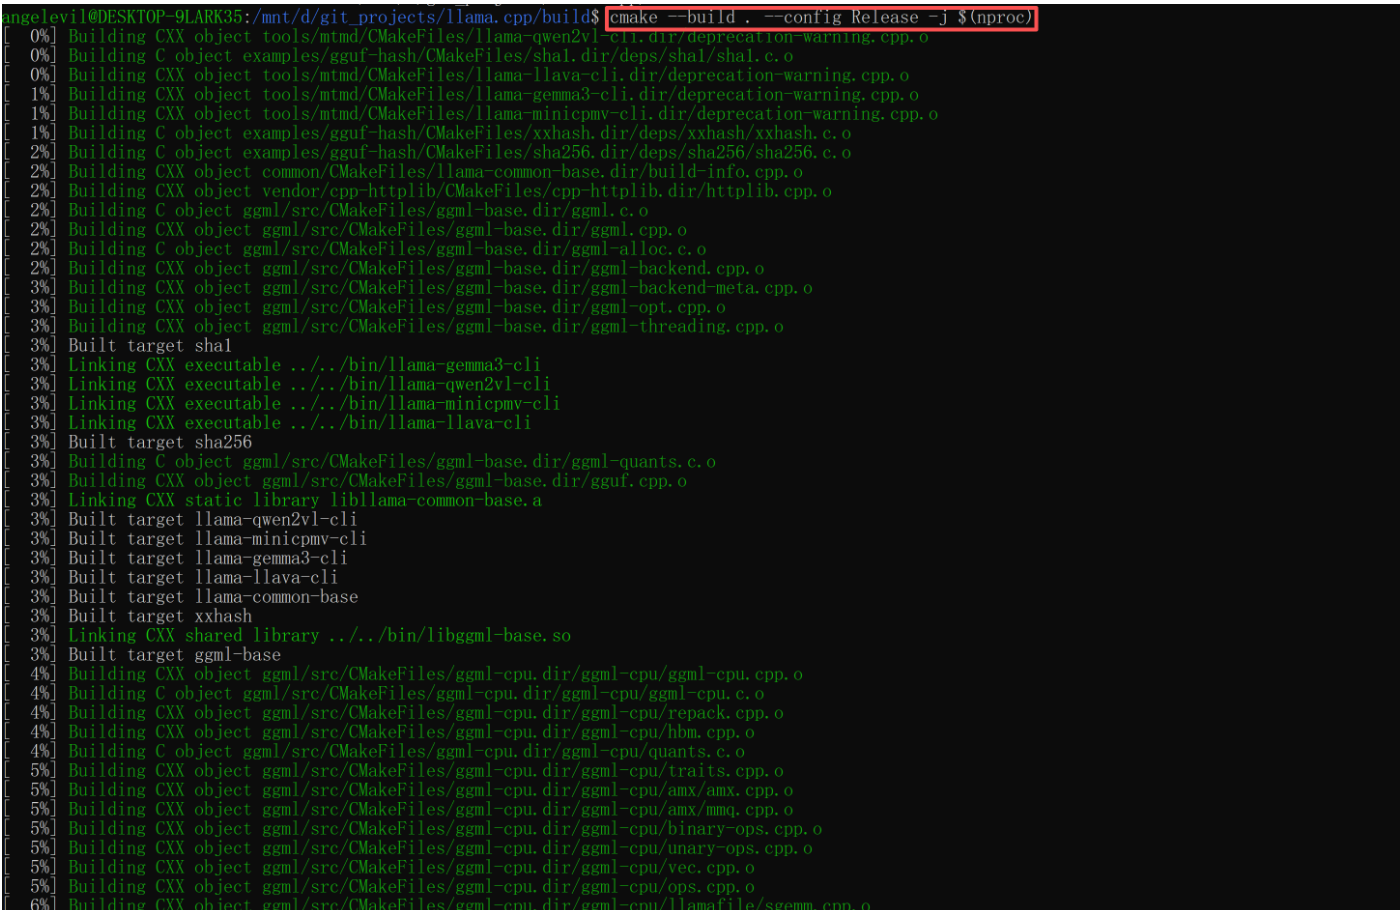The image size is (1400, 910).
Task: Click the 'Built target sha256' line
Action: [127, 443]
